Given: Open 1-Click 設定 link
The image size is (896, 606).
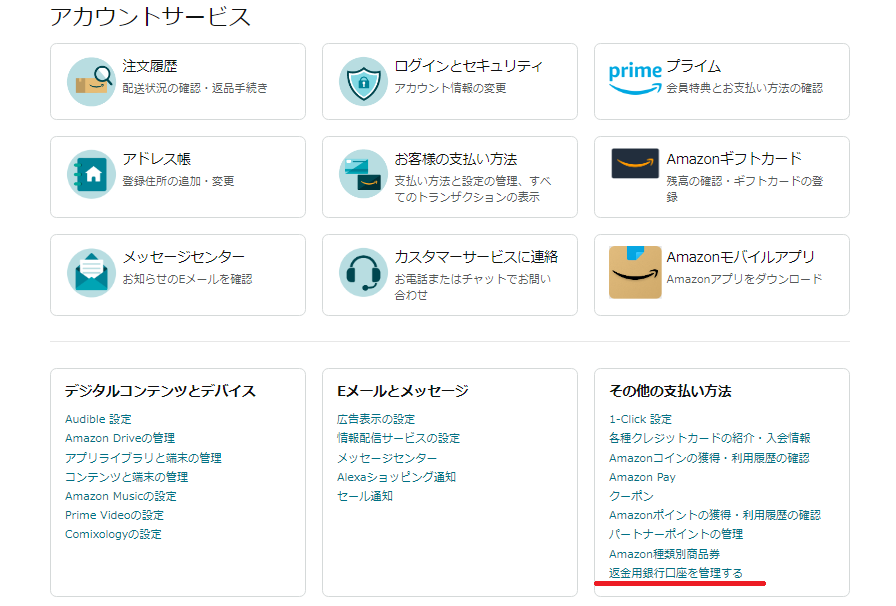Looking at the screenshot, I should 641,419.
